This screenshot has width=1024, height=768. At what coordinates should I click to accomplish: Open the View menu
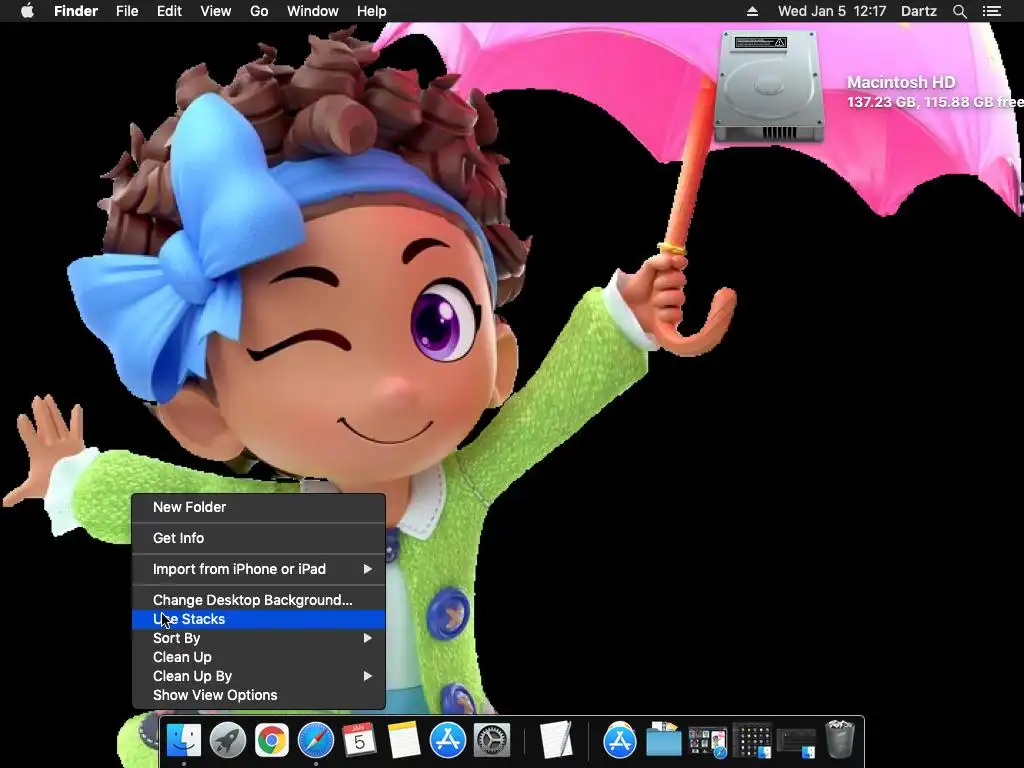coord(216,11)
